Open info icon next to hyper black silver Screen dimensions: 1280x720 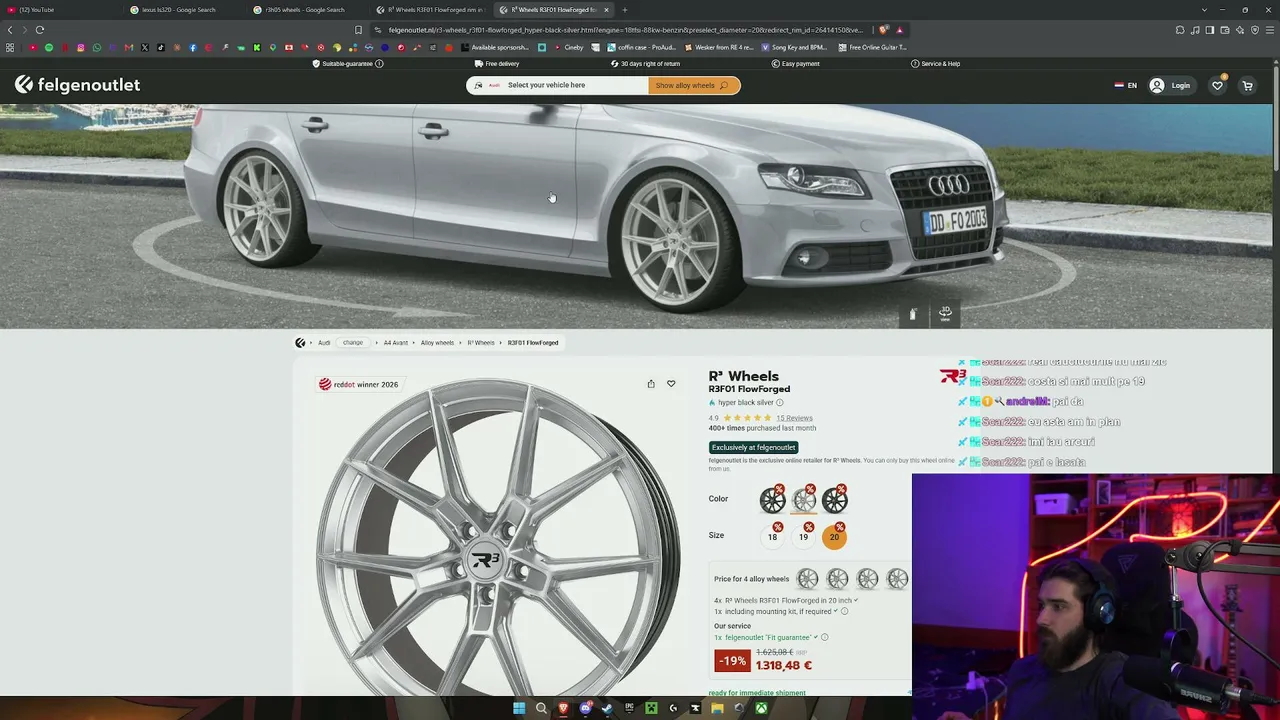(780, 403)
